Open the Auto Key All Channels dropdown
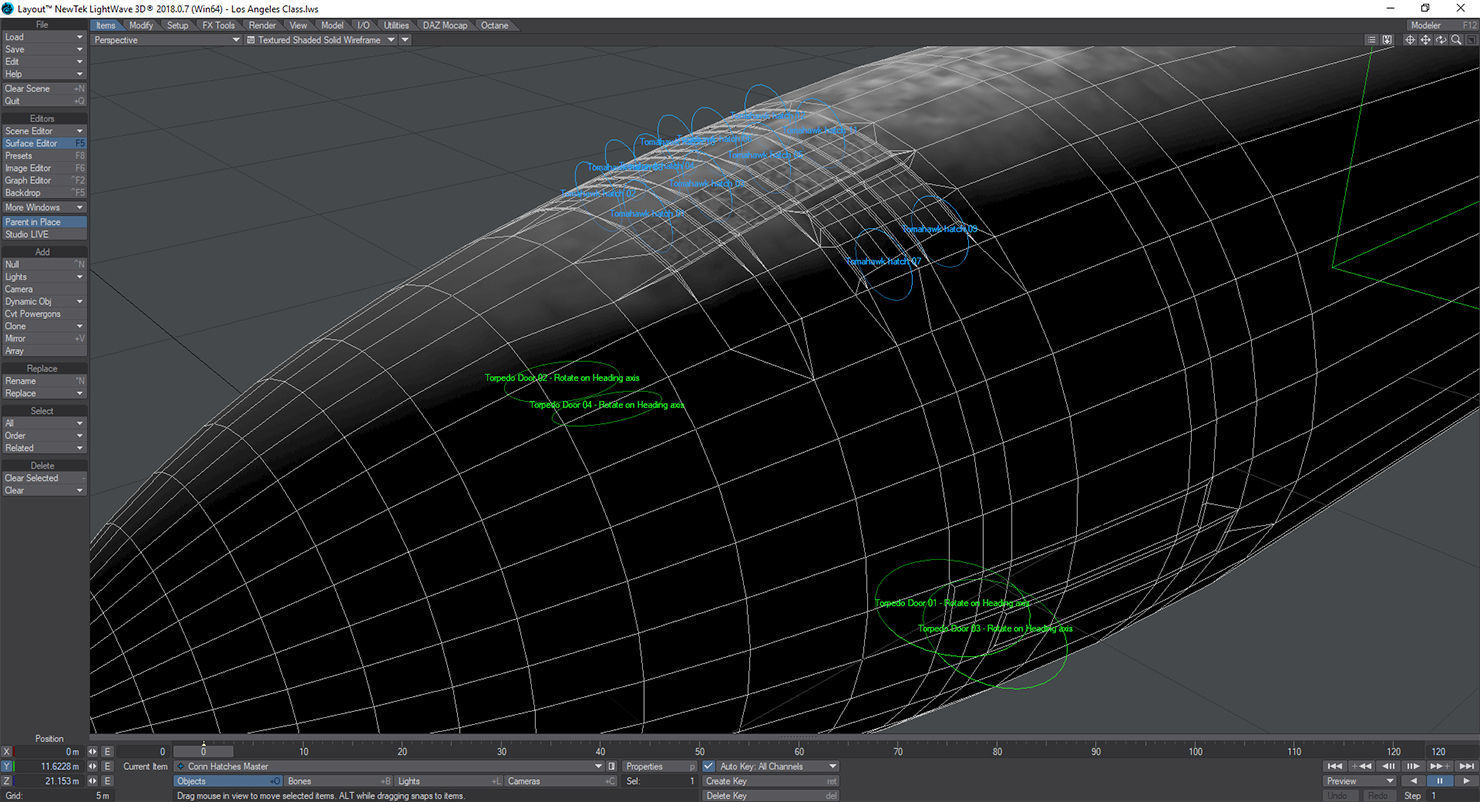 click(778, 767)
